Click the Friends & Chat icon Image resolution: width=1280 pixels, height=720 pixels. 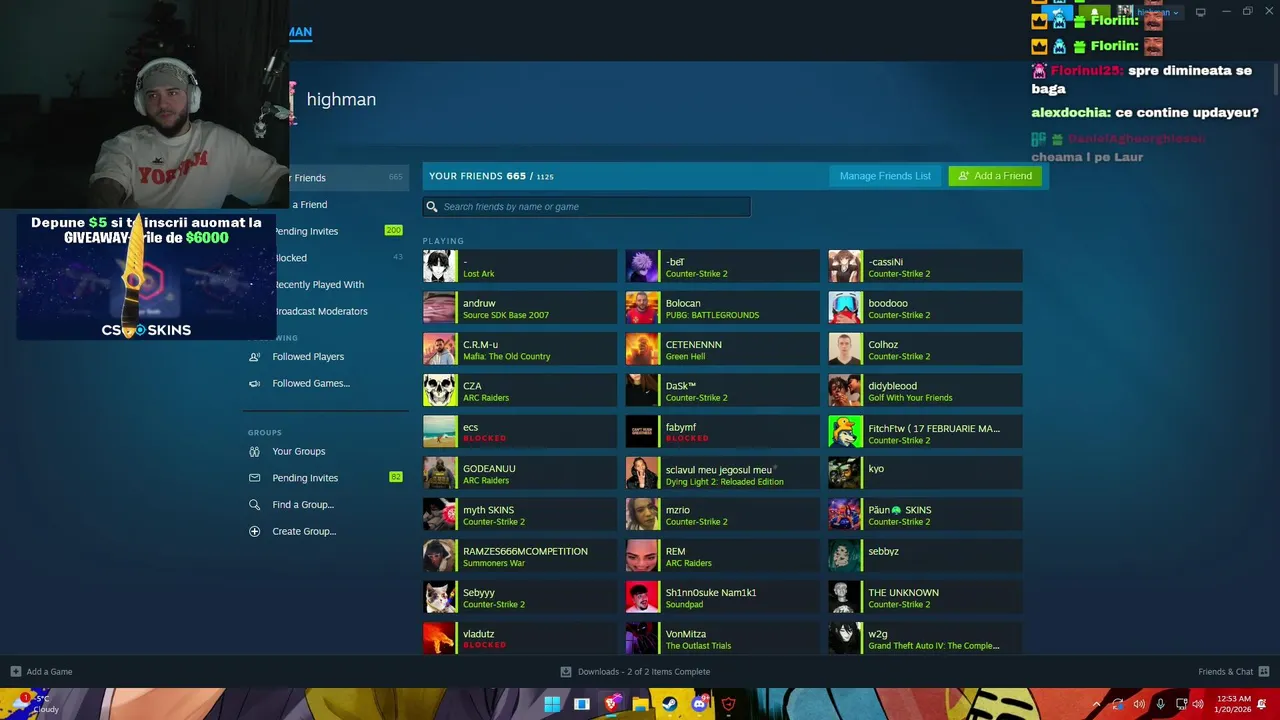click(x=1264, y=672)
